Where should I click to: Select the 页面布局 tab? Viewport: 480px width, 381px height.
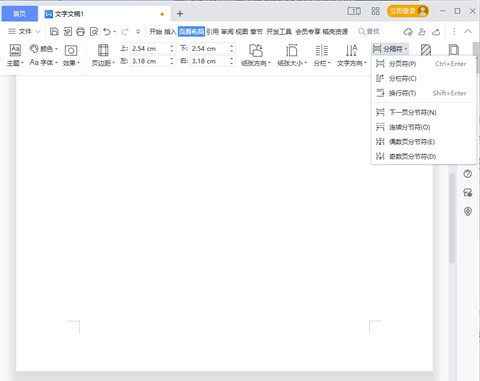pos(191,32)
